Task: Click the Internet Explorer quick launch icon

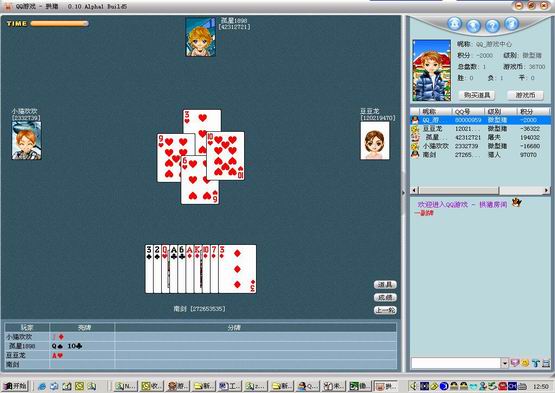Action: [42, 386]
